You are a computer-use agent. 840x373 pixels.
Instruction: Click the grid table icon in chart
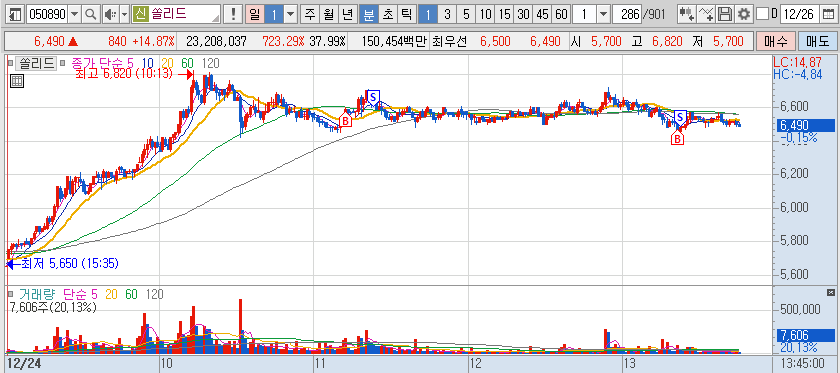tap(17, 81)
